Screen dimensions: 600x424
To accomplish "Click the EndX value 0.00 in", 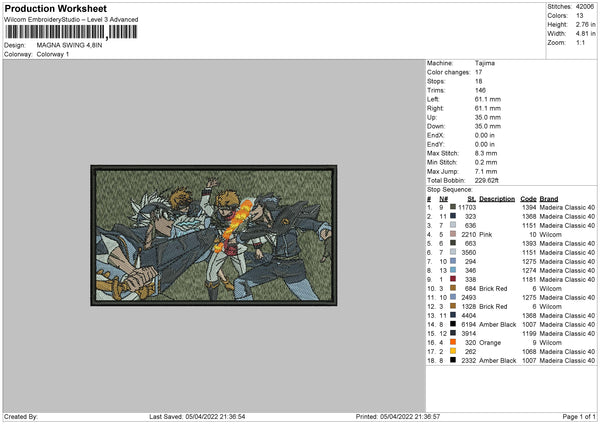I will pyautogui.click(x=485, y=135).
